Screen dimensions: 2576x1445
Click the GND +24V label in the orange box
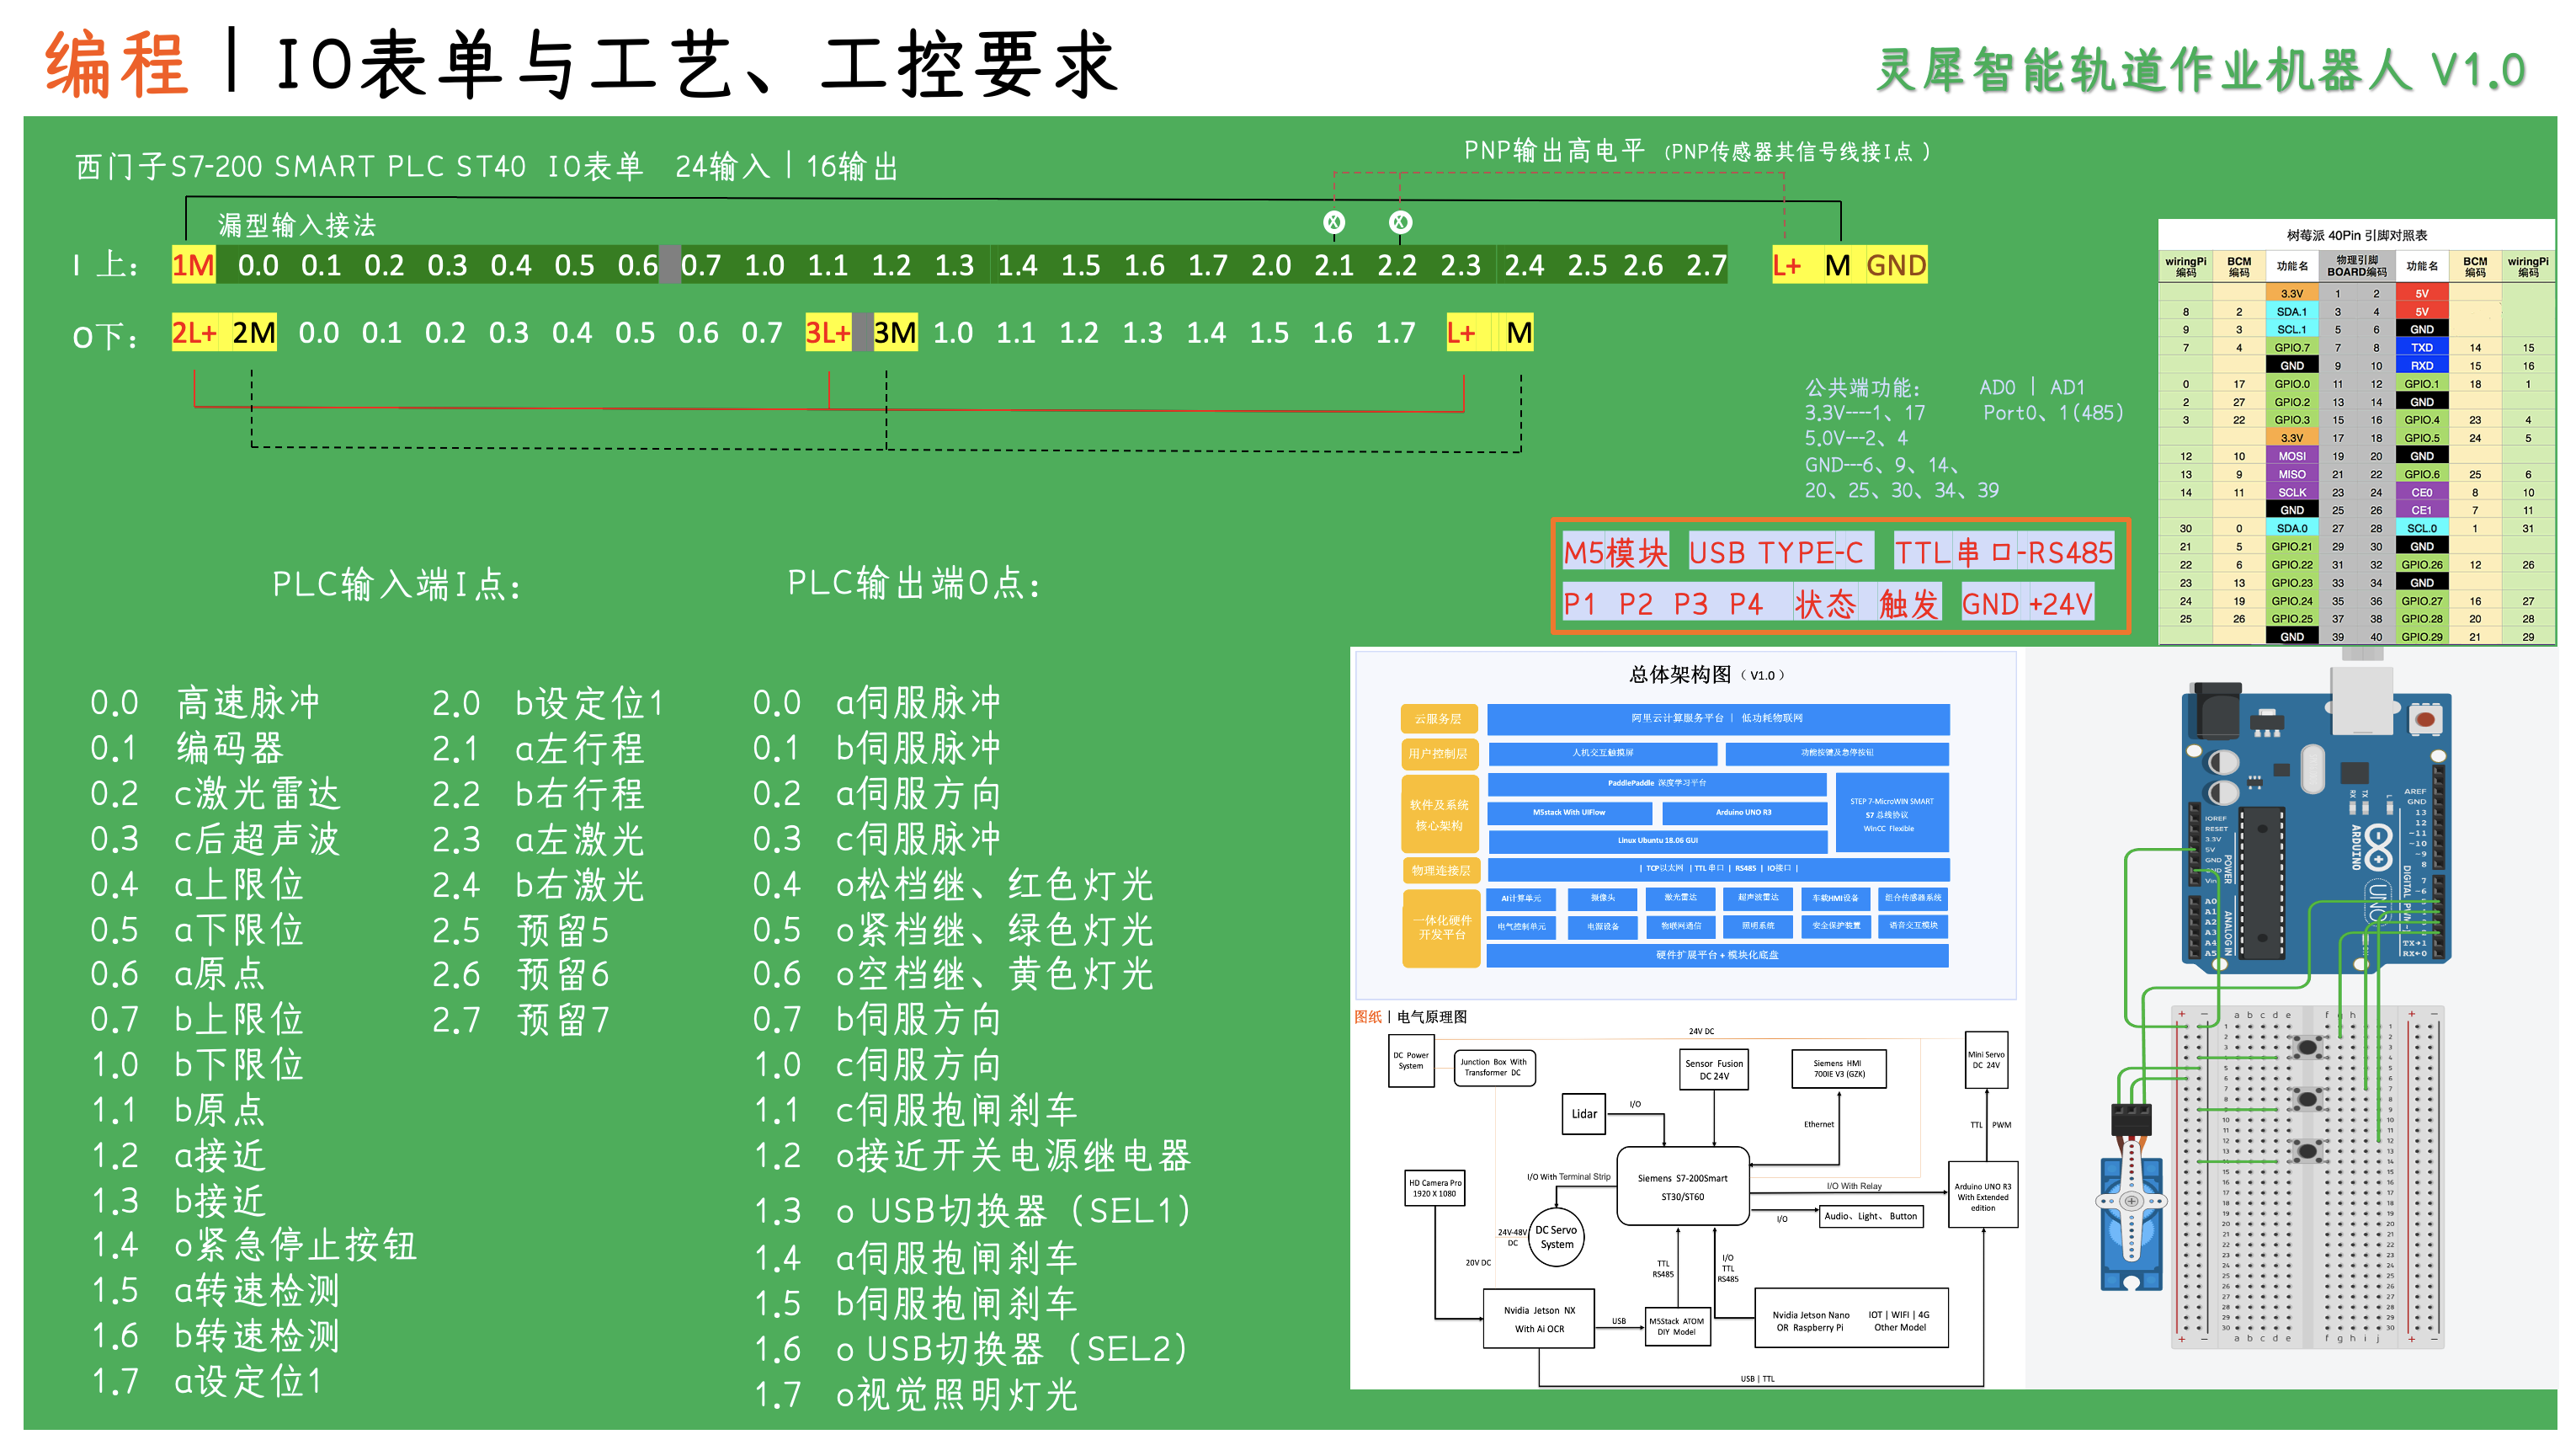point(2027,603)
